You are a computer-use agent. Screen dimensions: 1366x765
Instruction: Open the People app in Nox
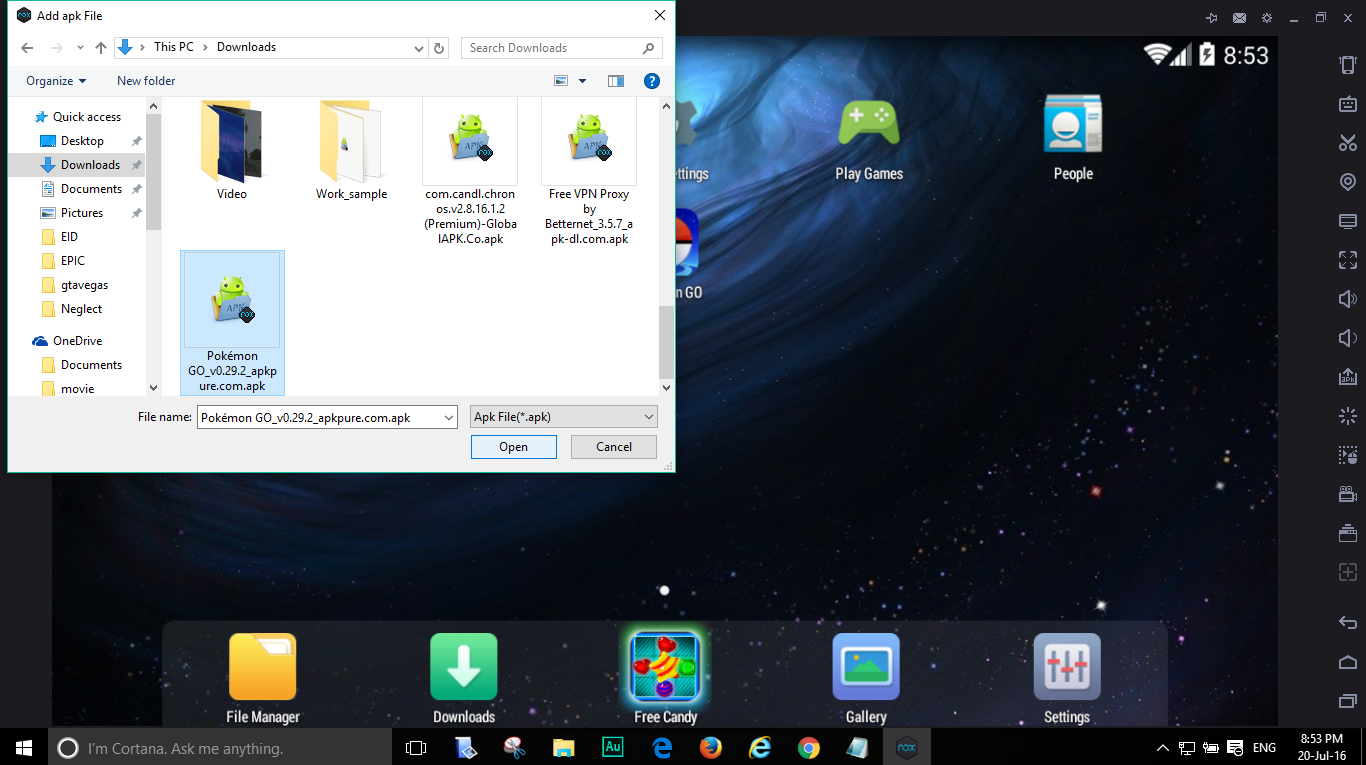(x=1073, y=140)
